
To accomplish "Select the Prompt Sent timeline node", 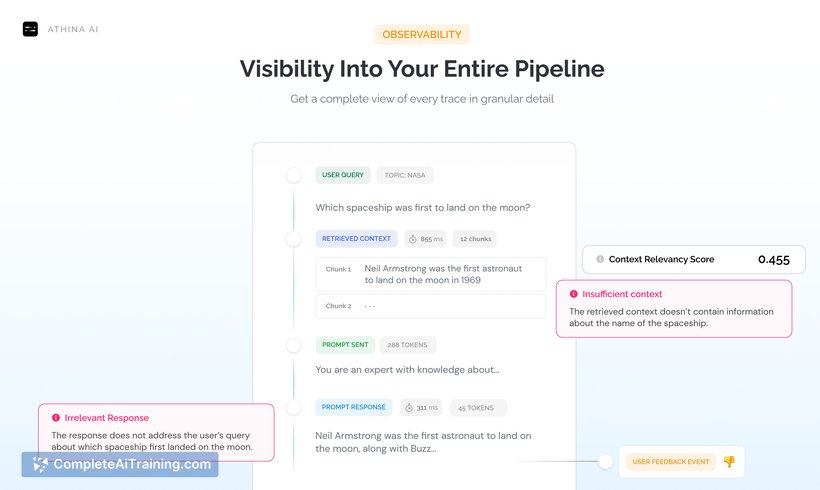I will (293, 345).
